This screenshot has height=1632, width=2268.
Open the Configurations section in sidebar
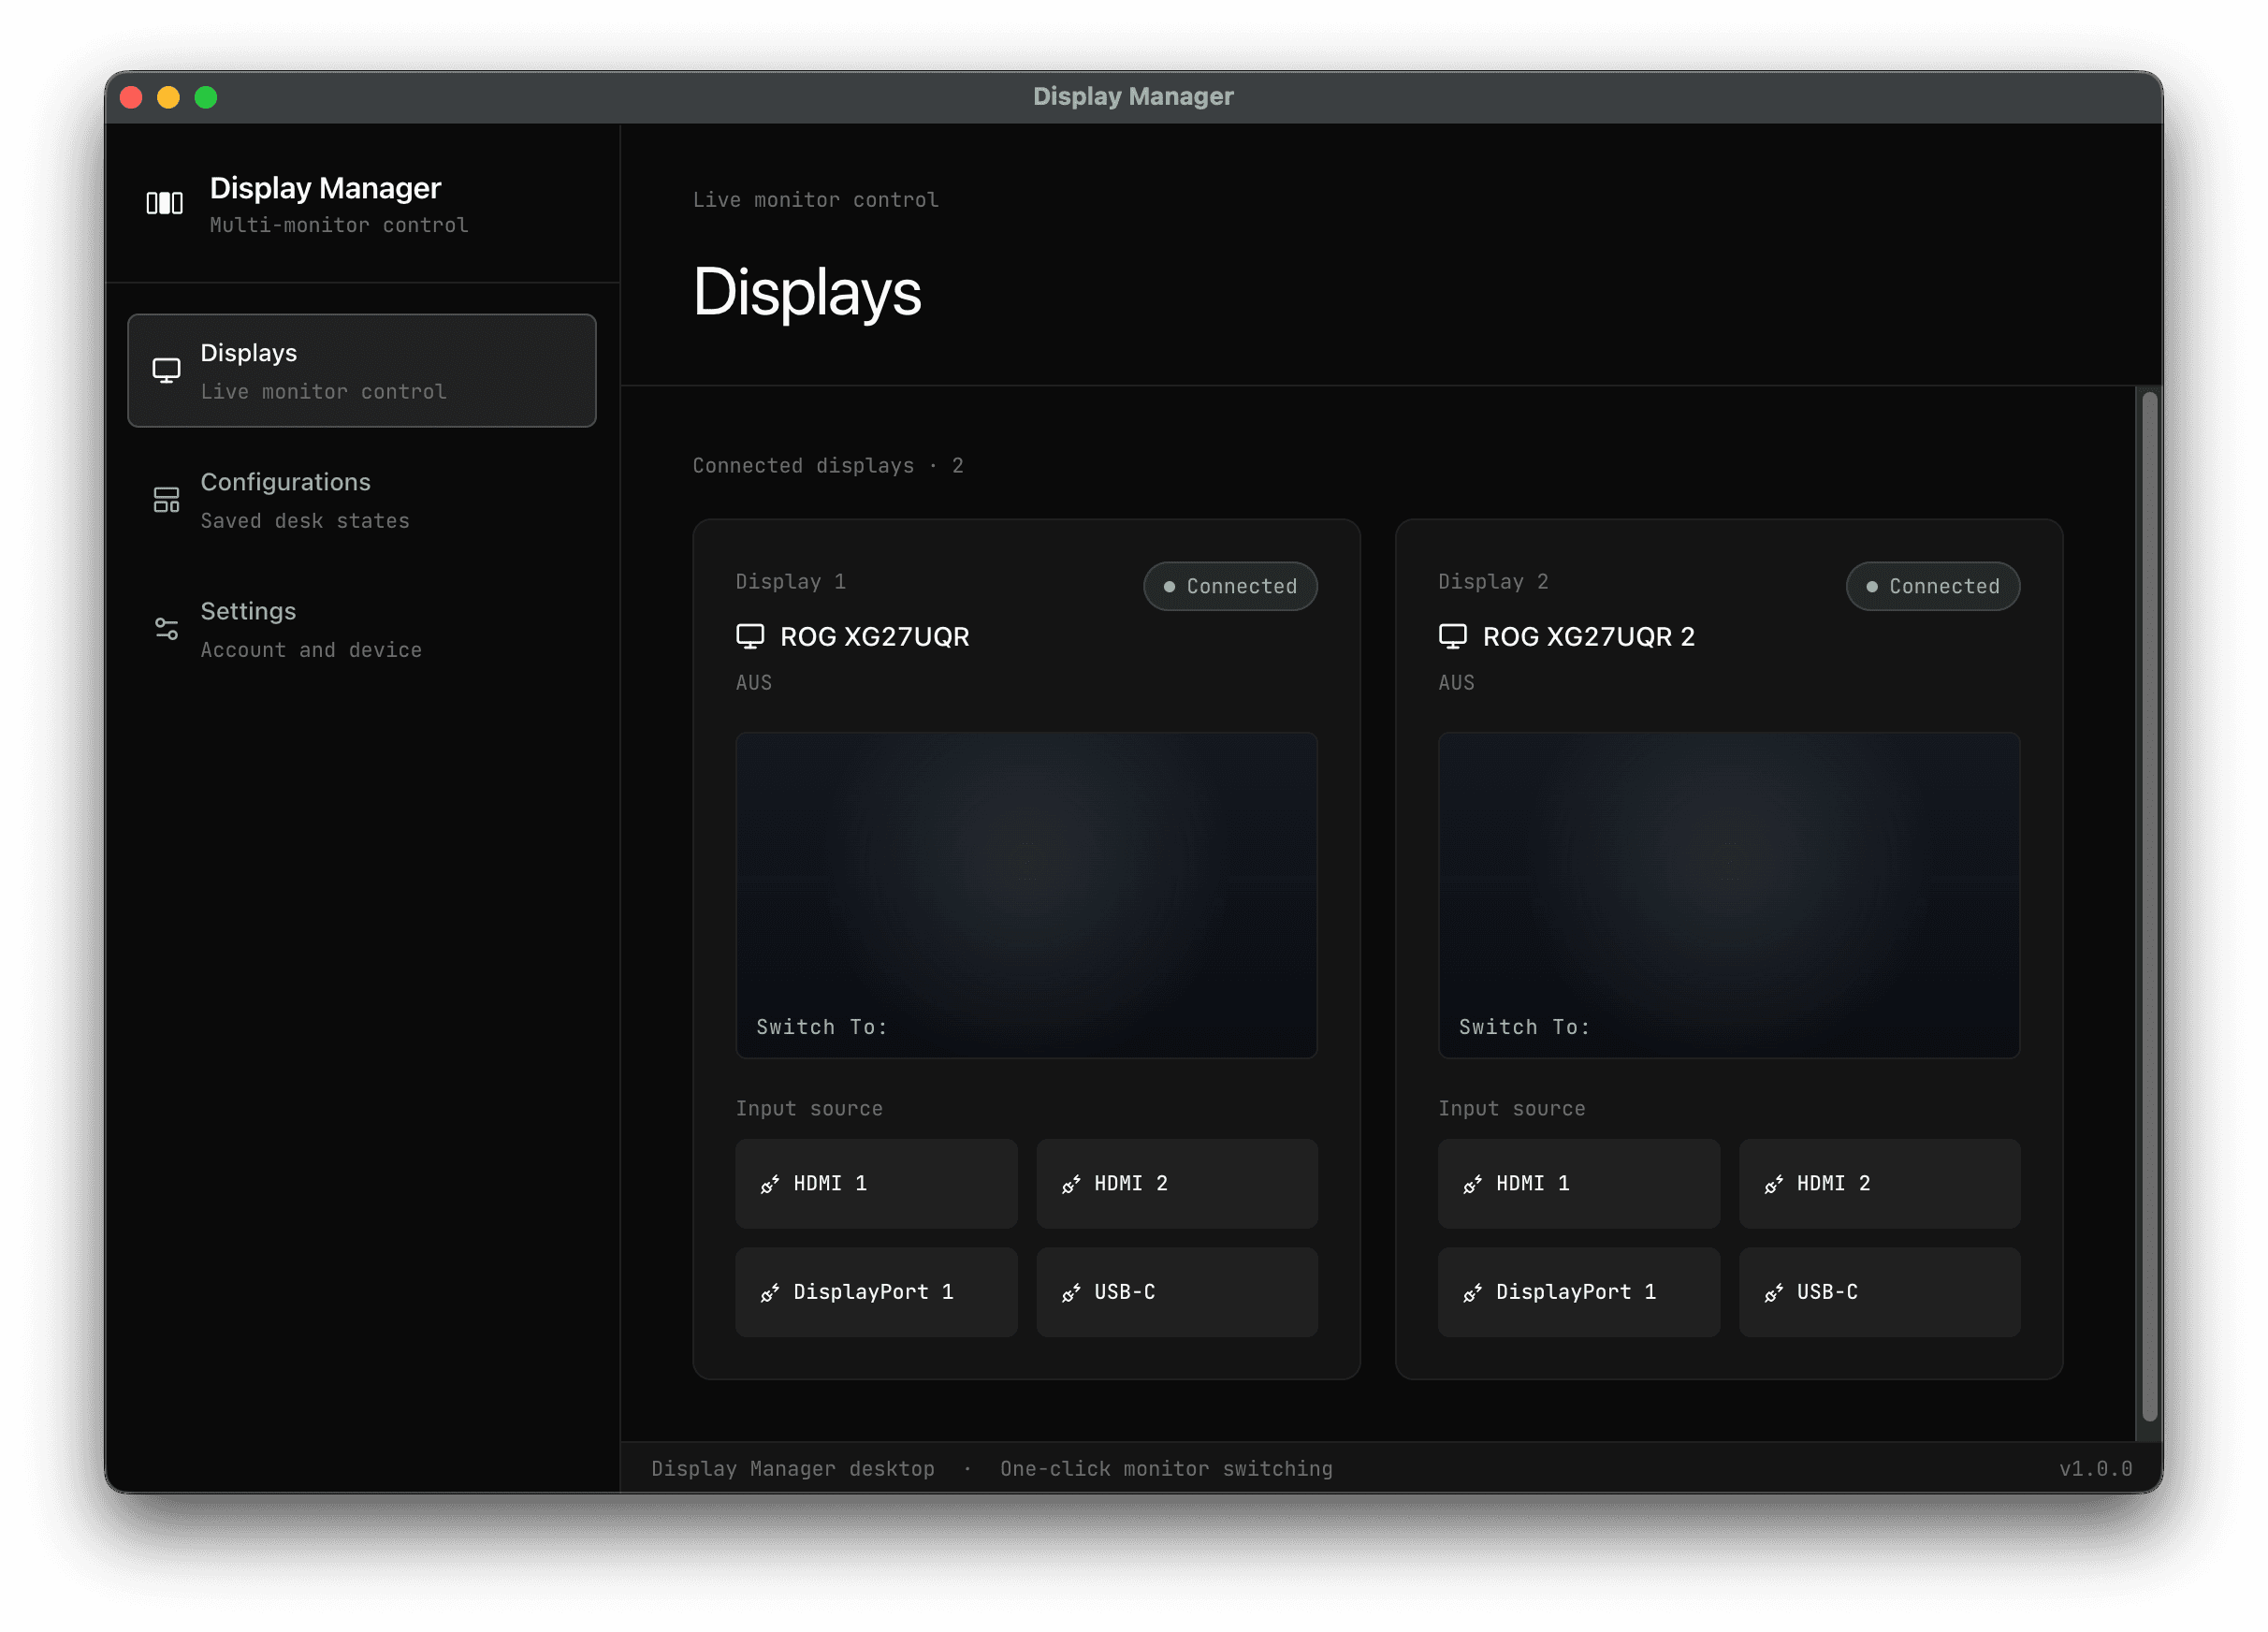coord(362,500)
